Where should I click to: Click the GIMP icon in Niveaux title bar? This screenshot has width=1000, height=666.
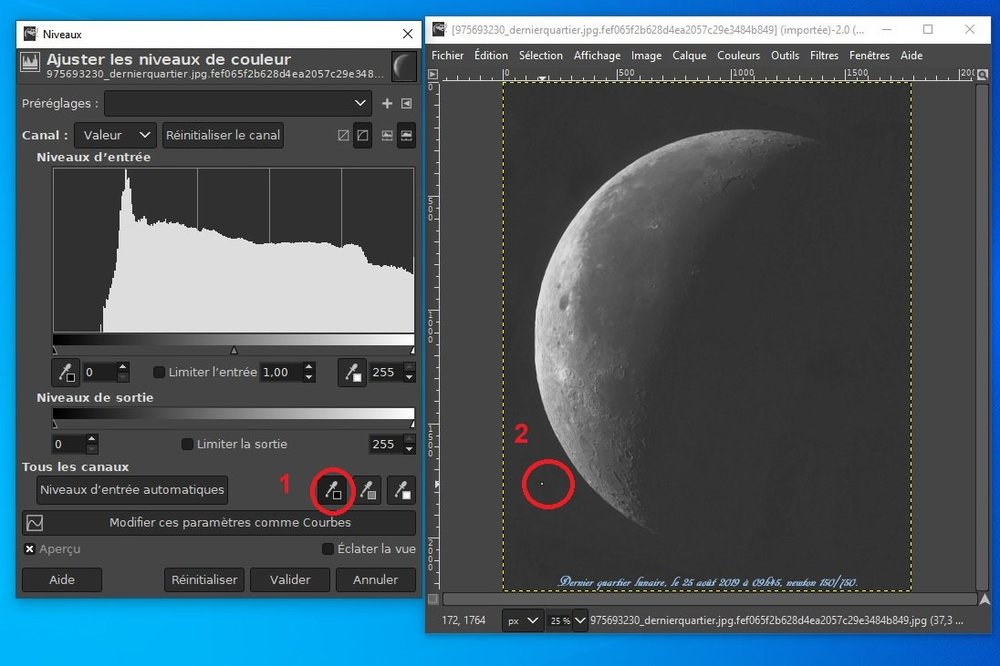click(x=30, y=34)
